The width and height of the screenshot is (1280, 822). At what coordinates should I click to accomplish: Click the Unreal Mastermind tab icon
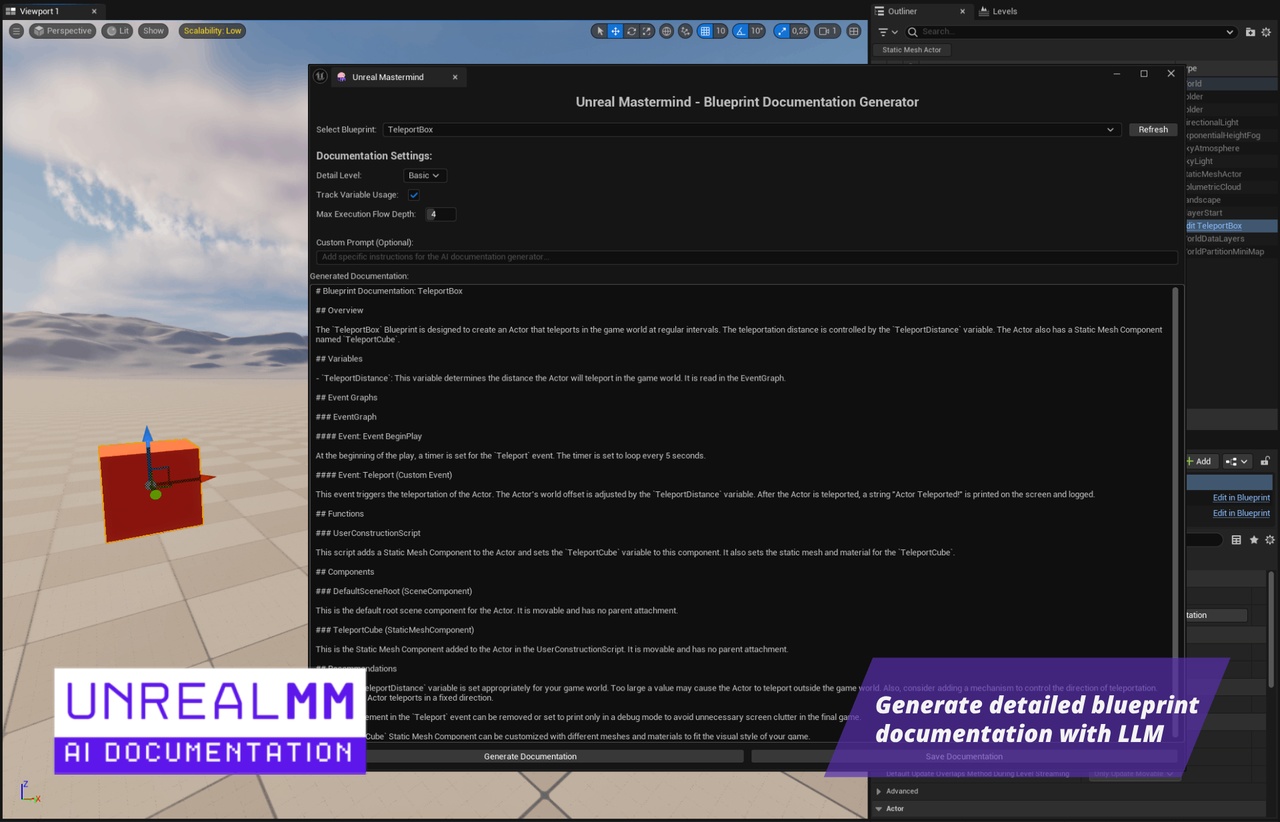(342, 77)
